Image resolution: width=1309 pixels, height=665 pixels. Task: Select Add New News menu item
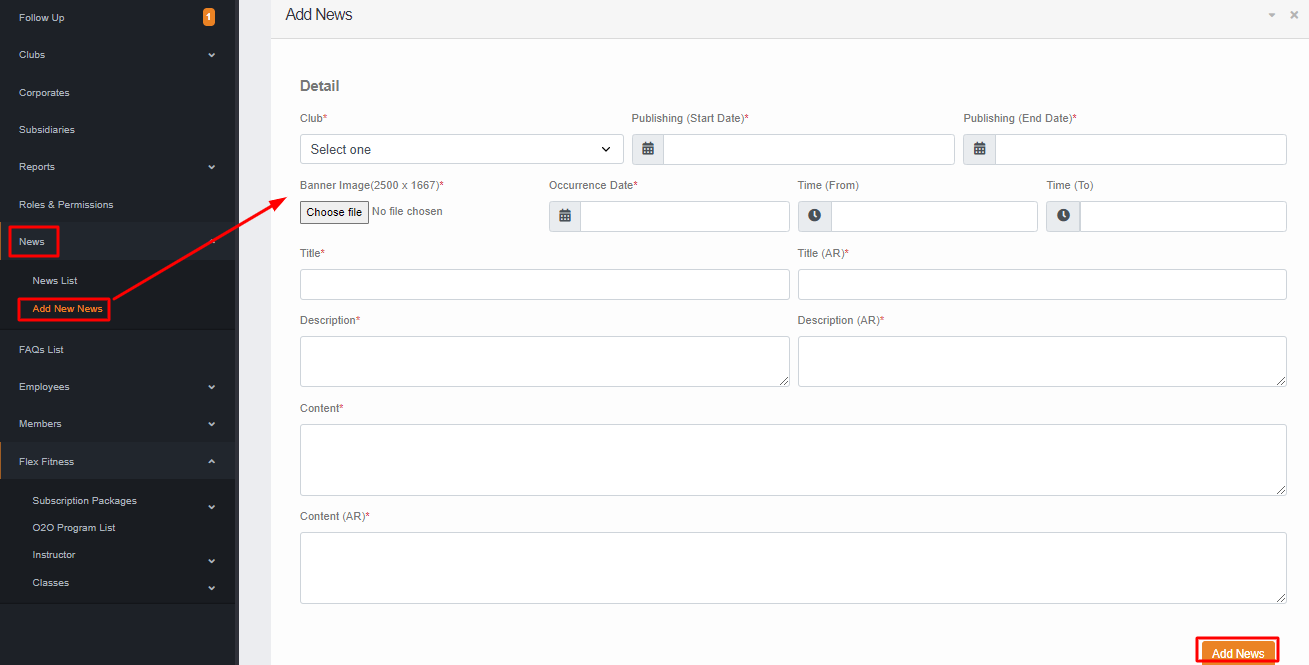[x=67, y=309]
